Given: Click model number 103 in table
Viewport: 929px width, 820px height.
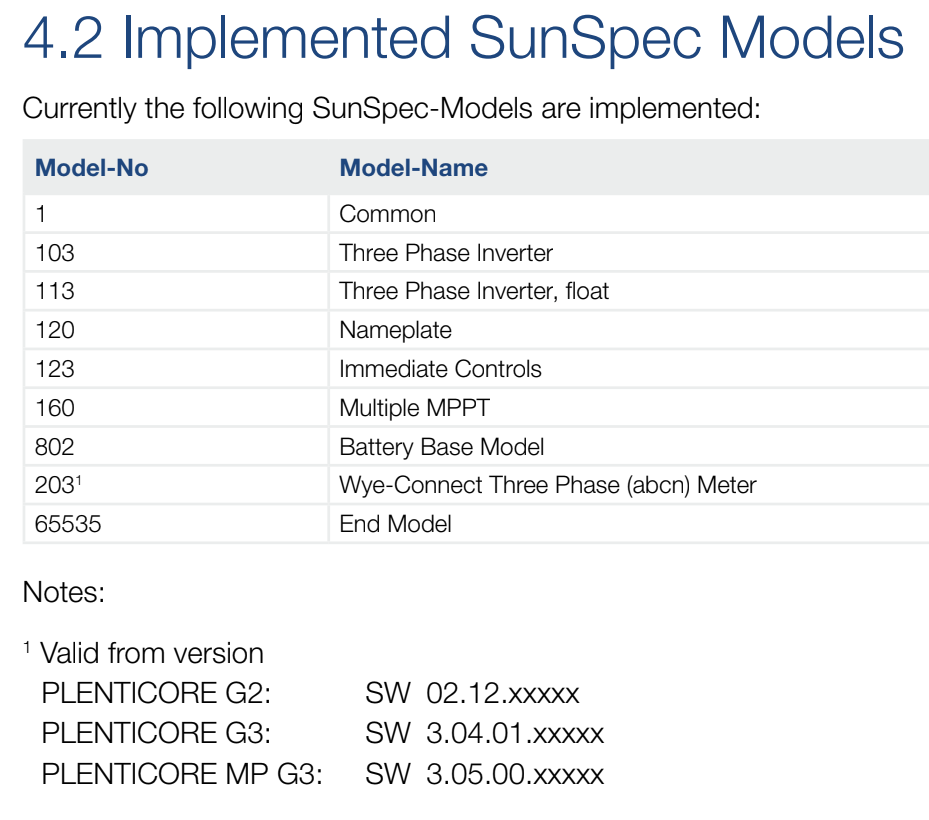Looking at the screenshot, I should (55, 253).
